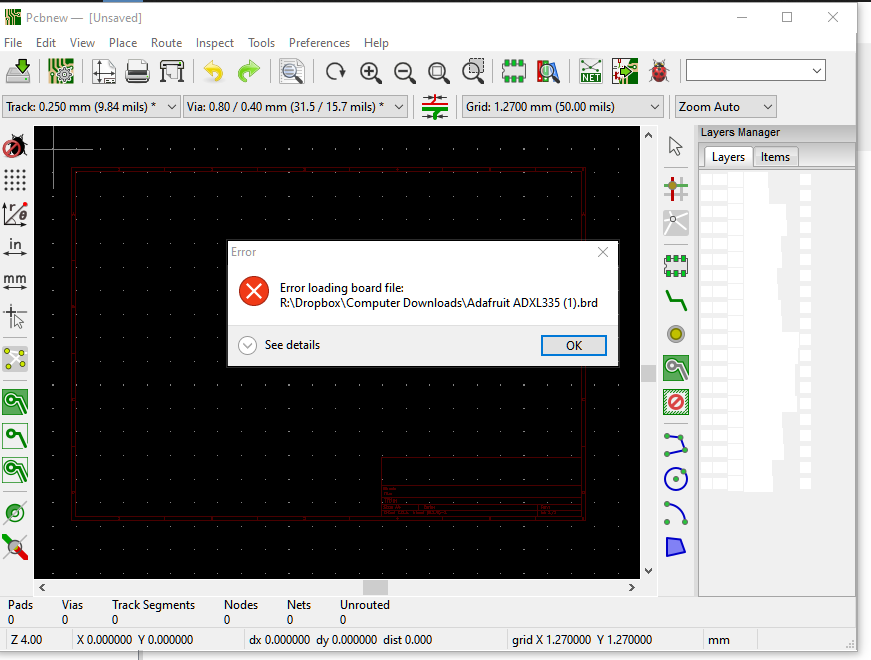Open the Load Netlist tool
The image size is (871, 660).
tap(590, 72)
